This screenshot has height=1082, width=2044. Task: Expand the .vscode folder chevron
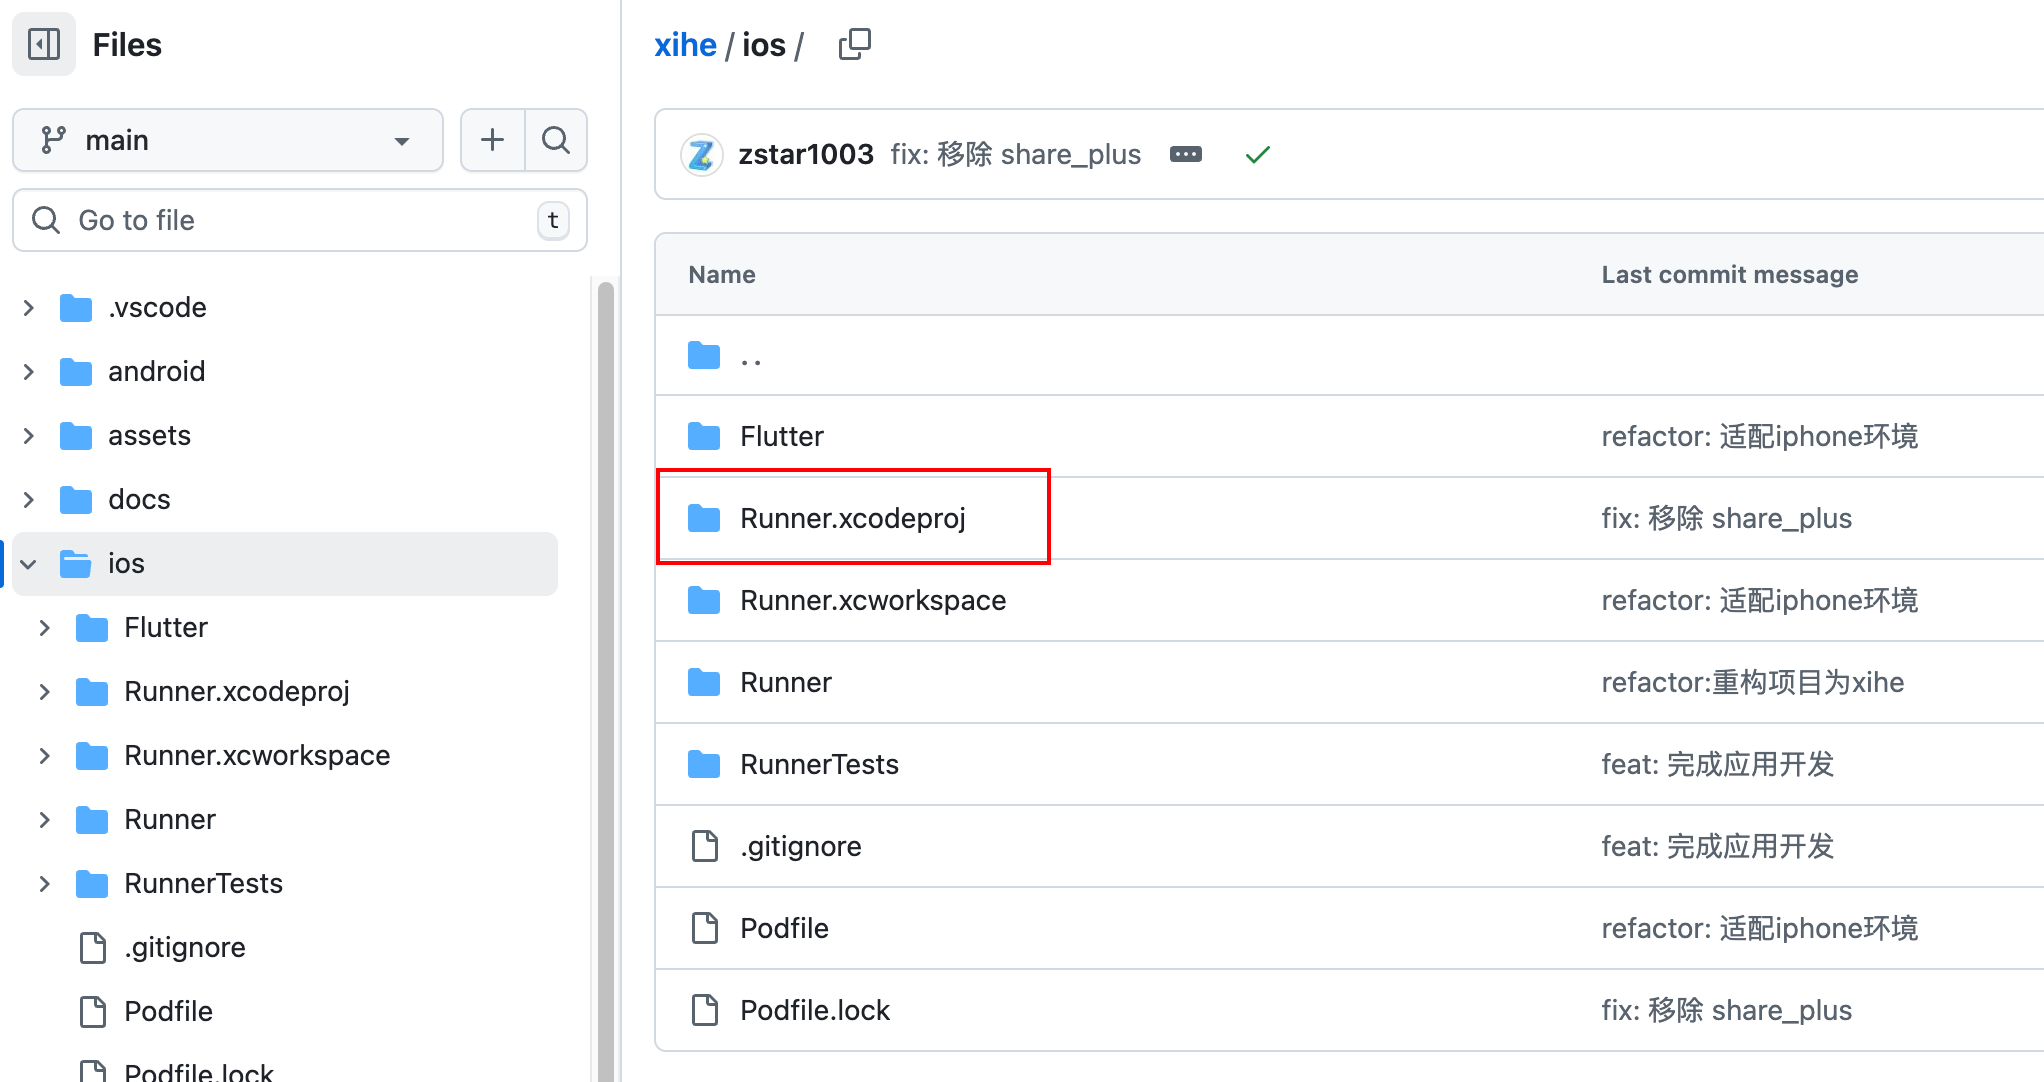[x=29, y=308]
